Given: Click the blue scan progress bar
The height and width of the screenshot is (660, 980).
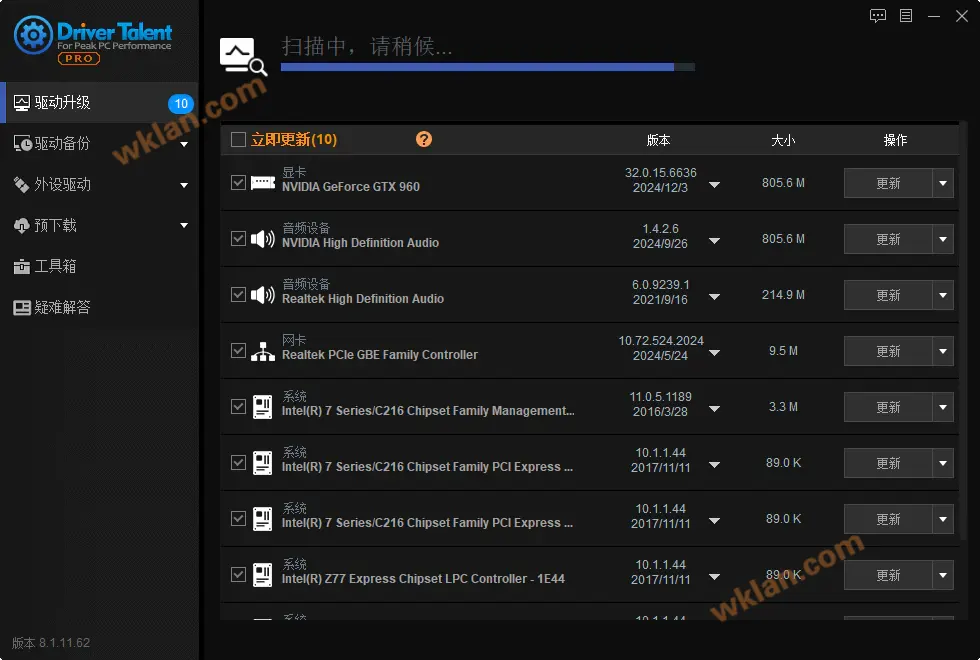Looking at the screenshot, I should pyautogui.click(x=488, y=67).
